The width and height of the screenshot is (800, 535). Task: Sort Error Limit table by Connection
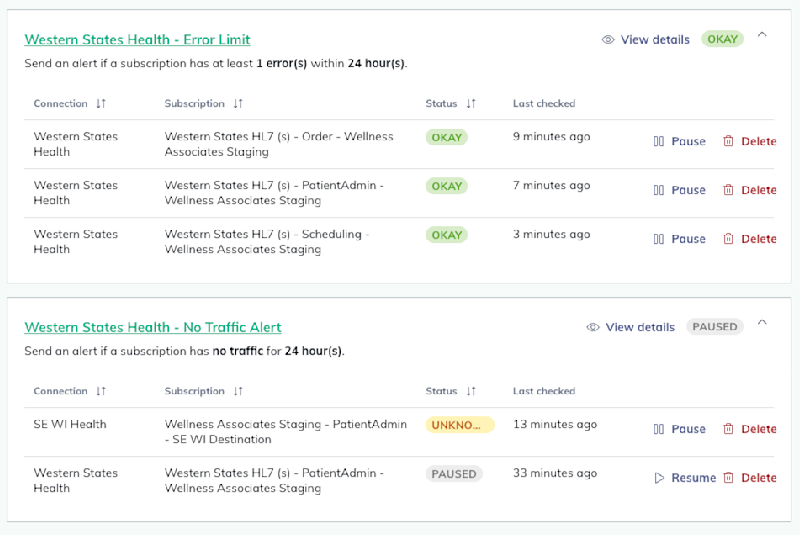[101, 104]
